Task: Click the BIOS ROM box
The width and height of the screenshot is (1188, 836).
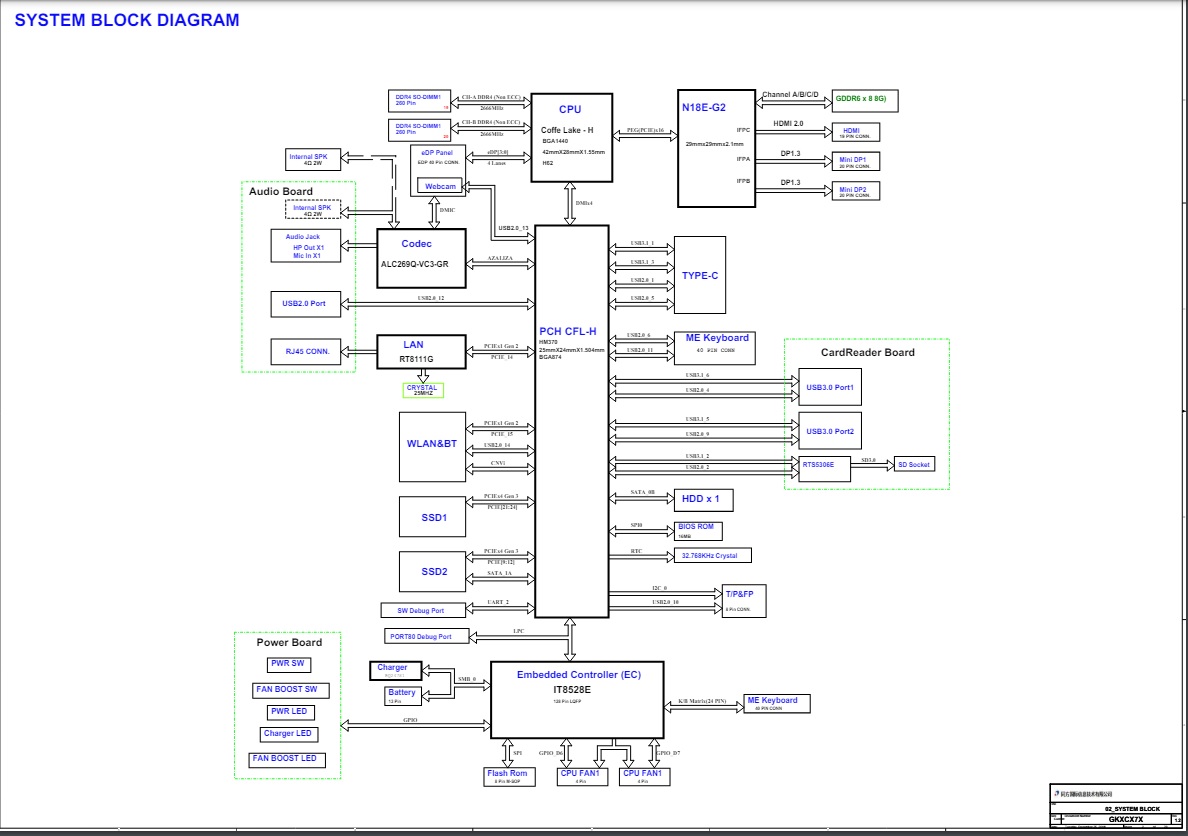Action: [x=698, y=531]
